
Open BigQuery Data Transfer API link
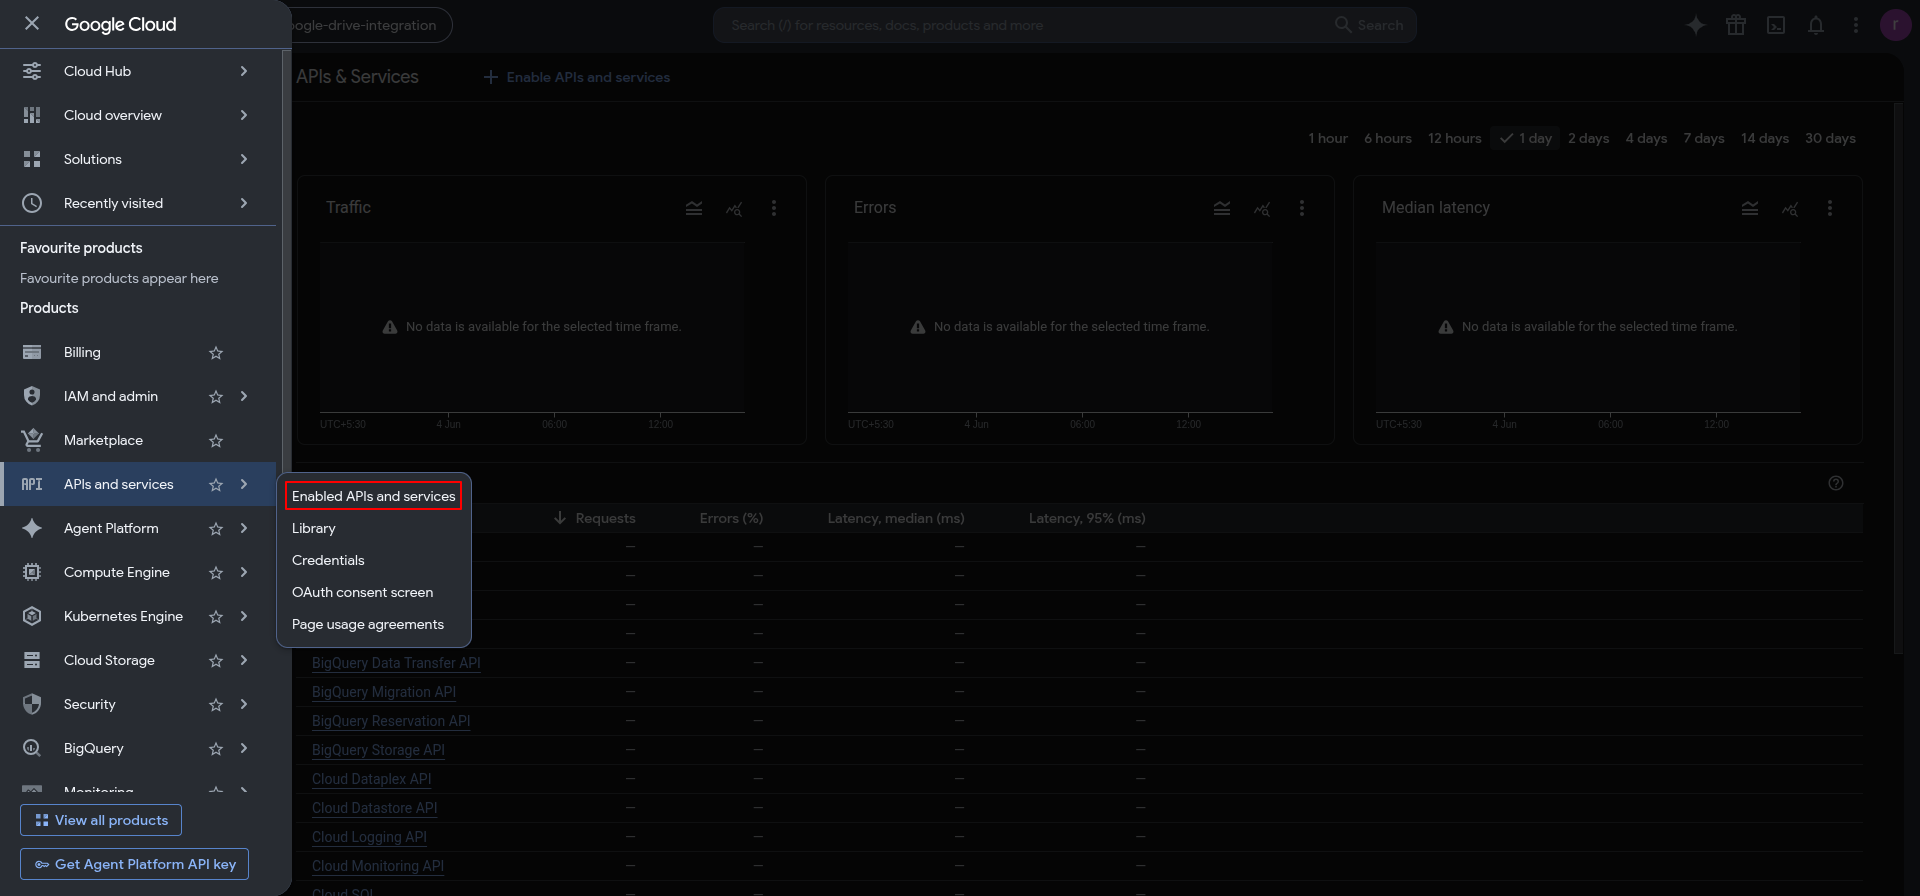click(x=396, y=663)
